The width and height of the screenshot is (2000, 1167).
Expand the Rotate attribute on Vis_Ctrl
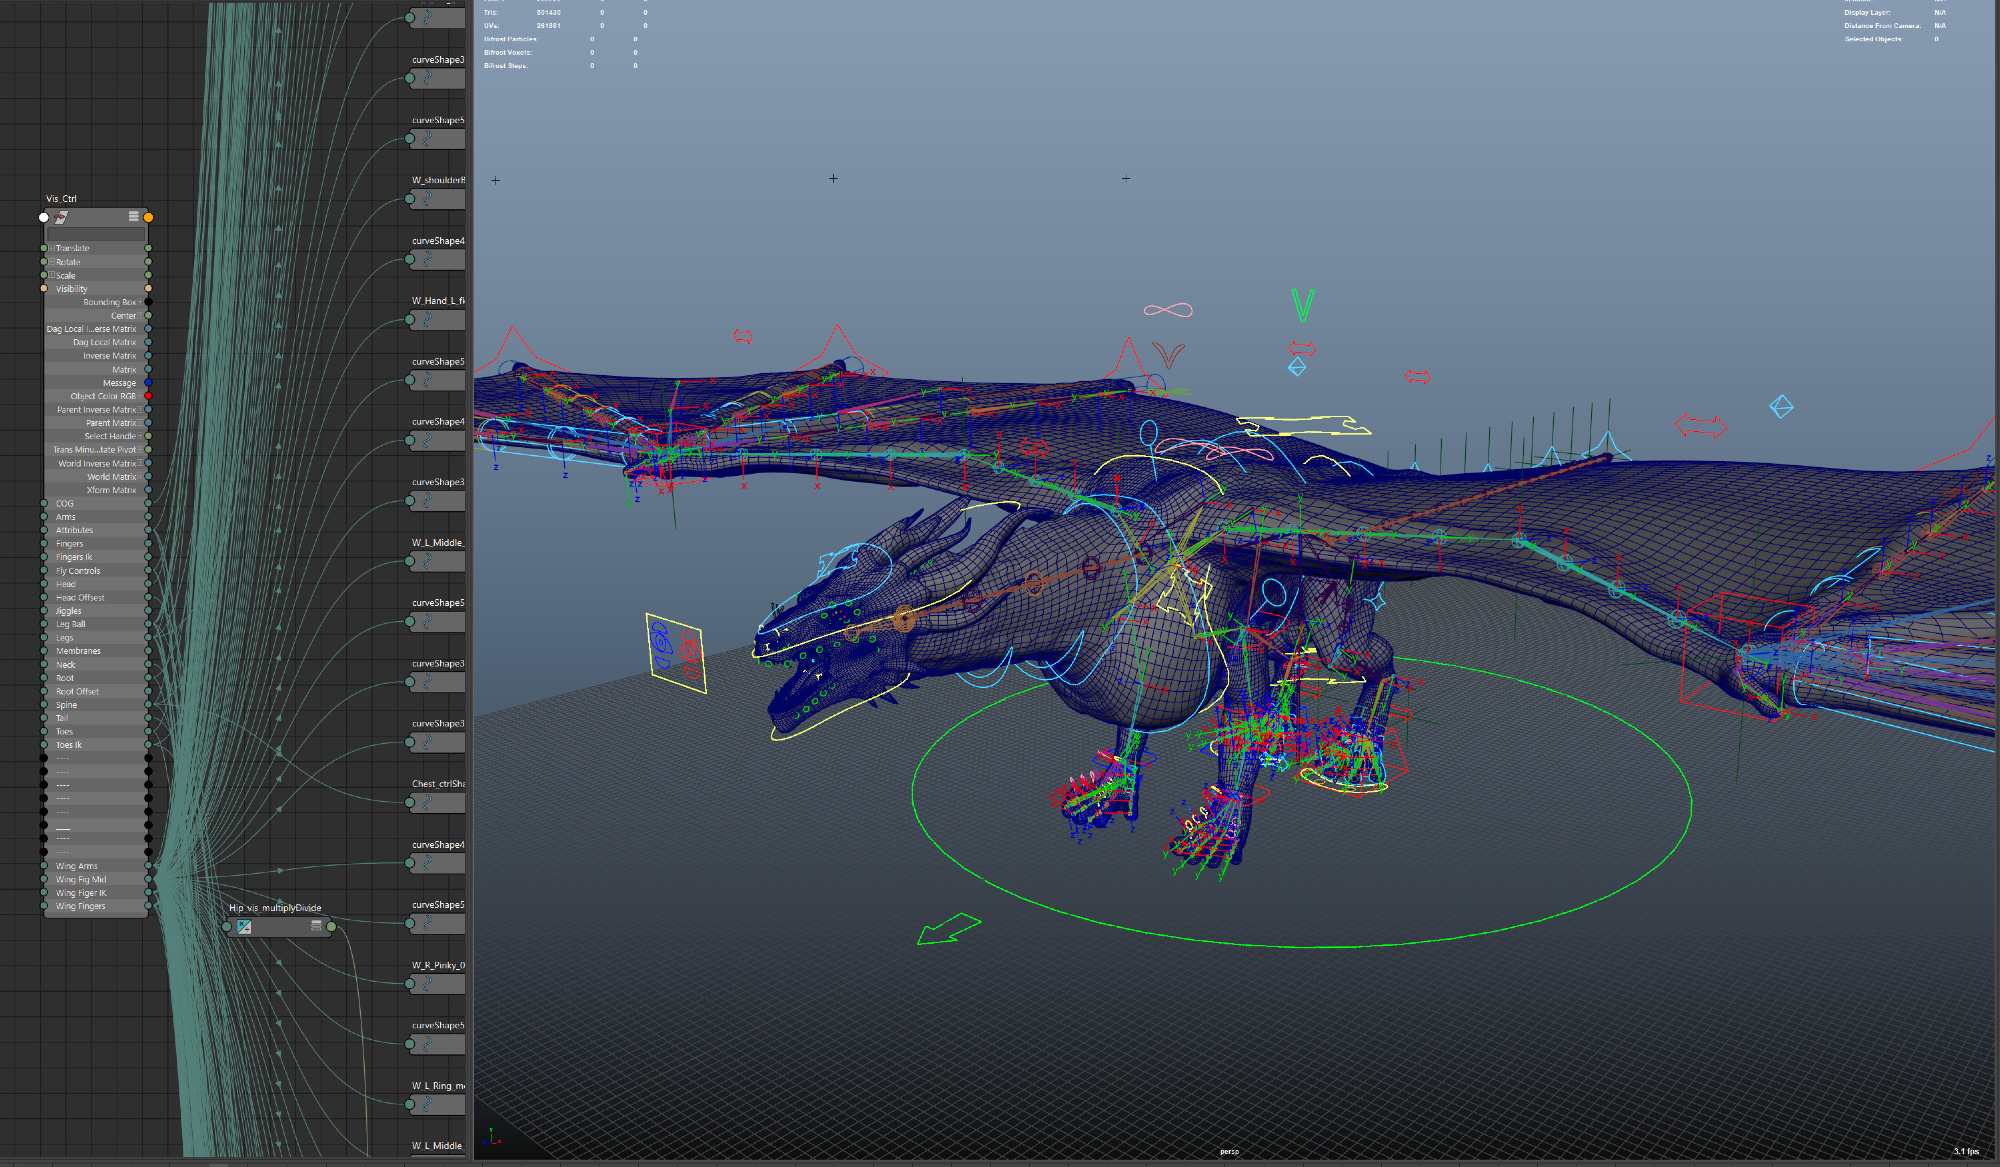[x=52, y=262]
